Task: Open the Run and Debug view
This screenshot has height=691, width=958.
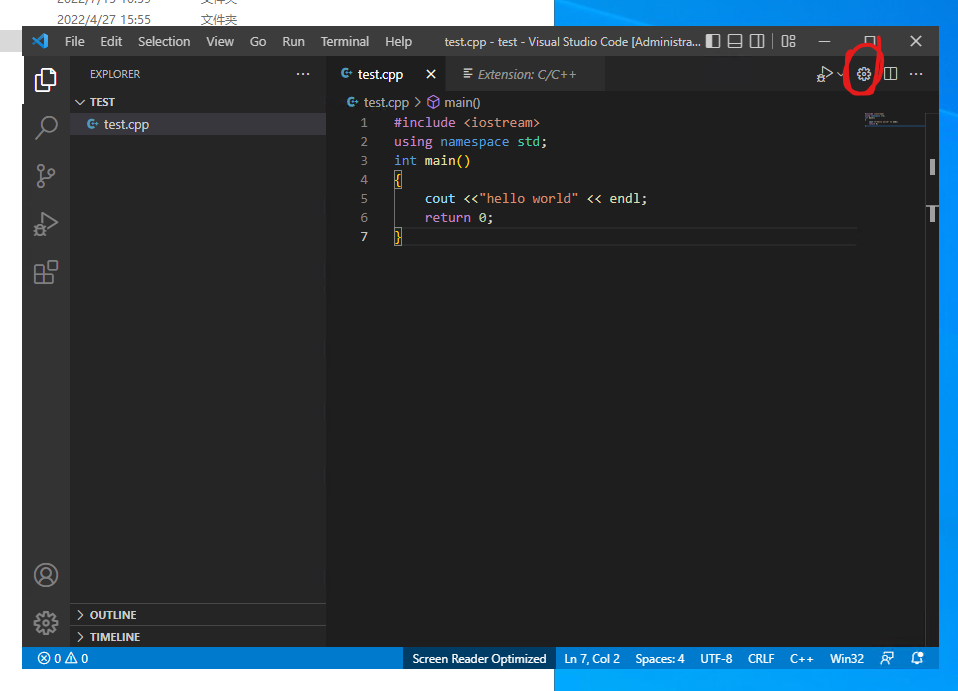Action: coord(46,224)
